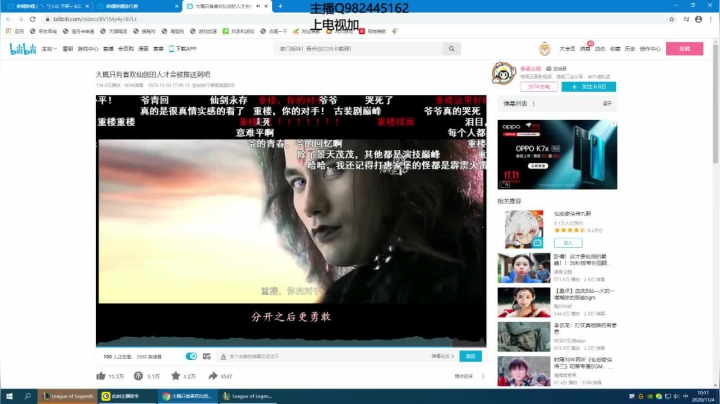The width and height of the screenshot is (720, 404).
Task: Open the danmaku list options dots
Action: click(534, 104)
